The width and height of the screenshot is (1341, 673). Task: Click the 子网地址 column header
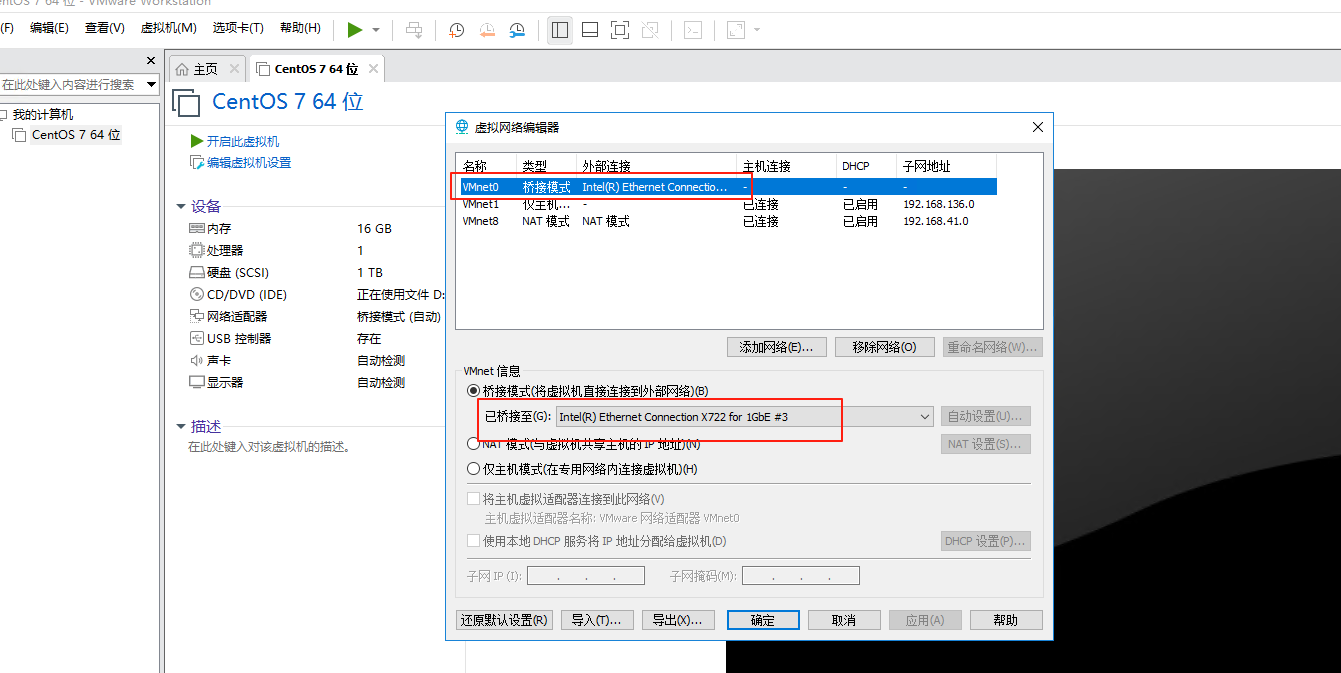(946, 166)
